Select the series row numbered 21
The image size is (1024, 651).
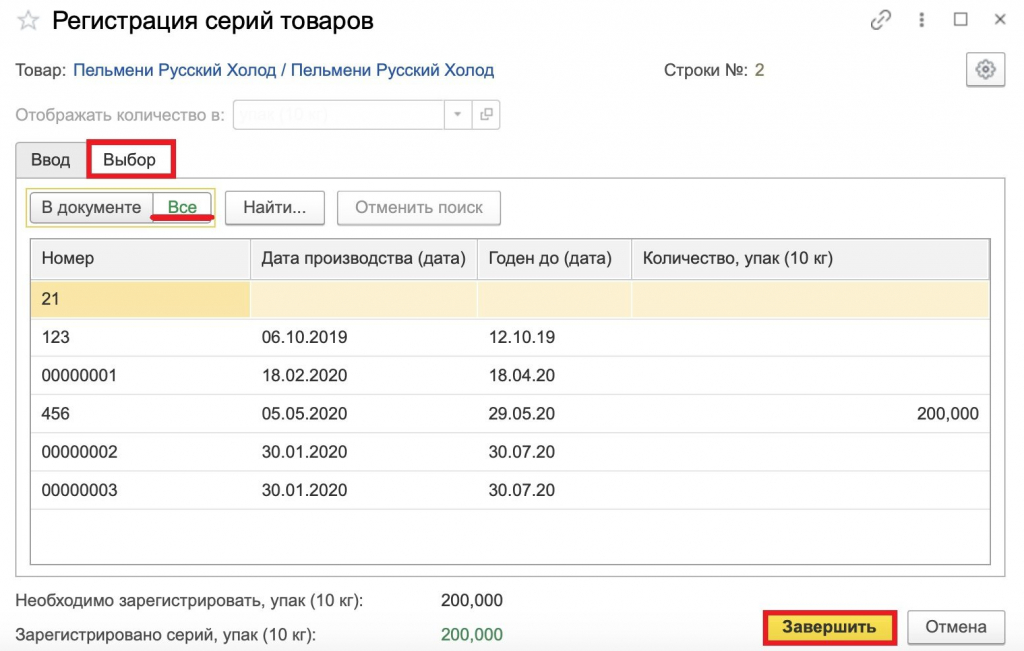click(510, 299)
